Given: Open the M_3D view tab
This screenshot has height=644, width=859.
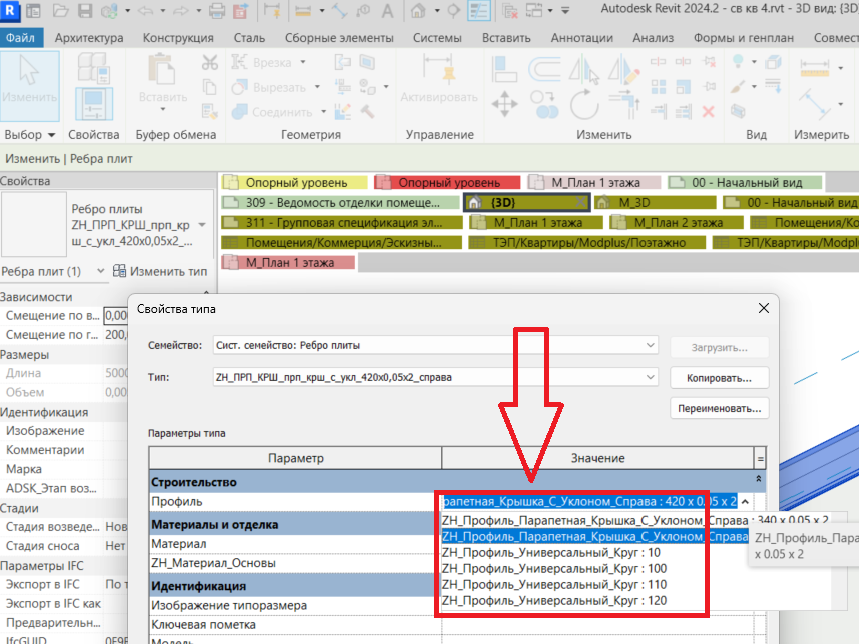Looking at the screenshot, I should (x=655, y=203).
